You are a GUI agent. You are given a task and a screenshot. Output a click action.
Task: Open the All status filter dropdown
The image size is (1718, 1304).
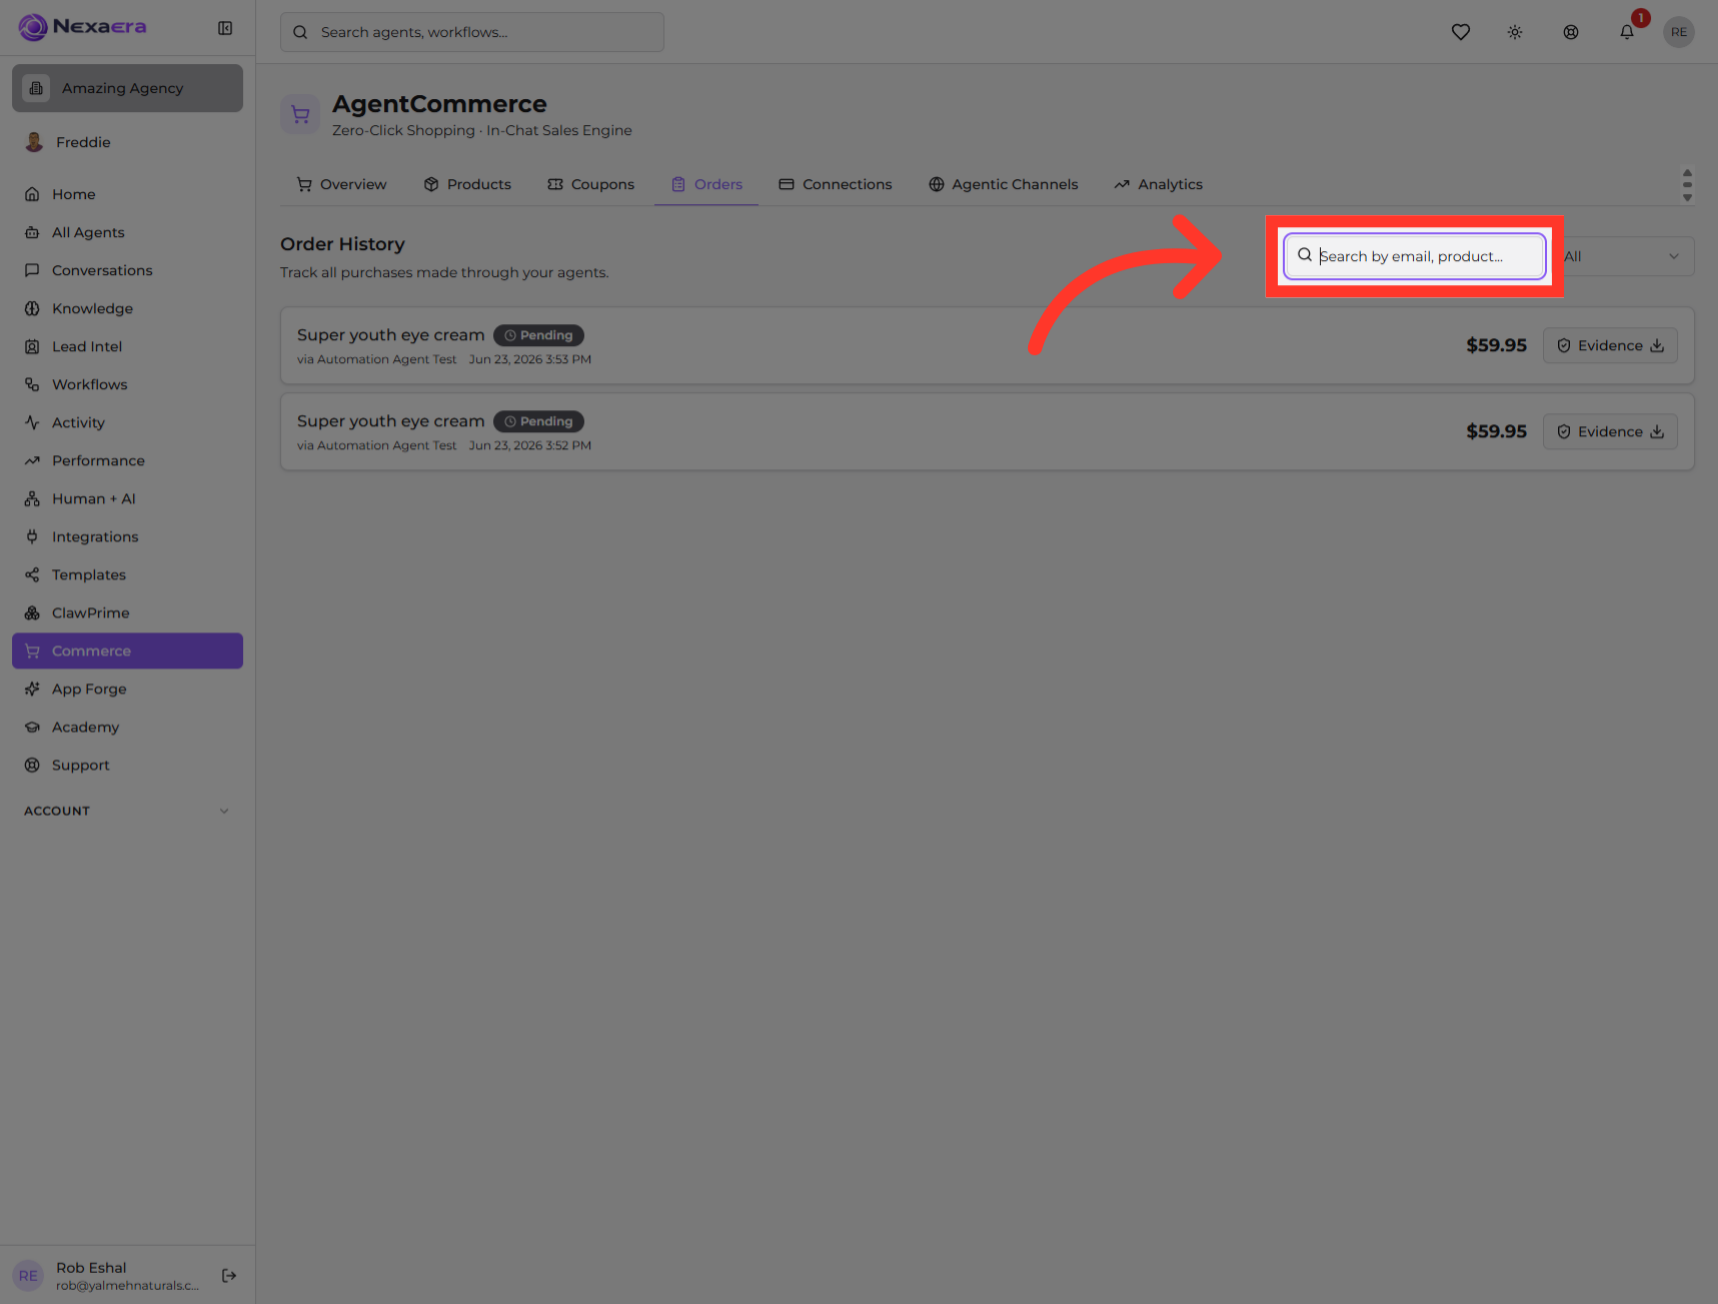tap(1624, 256)
